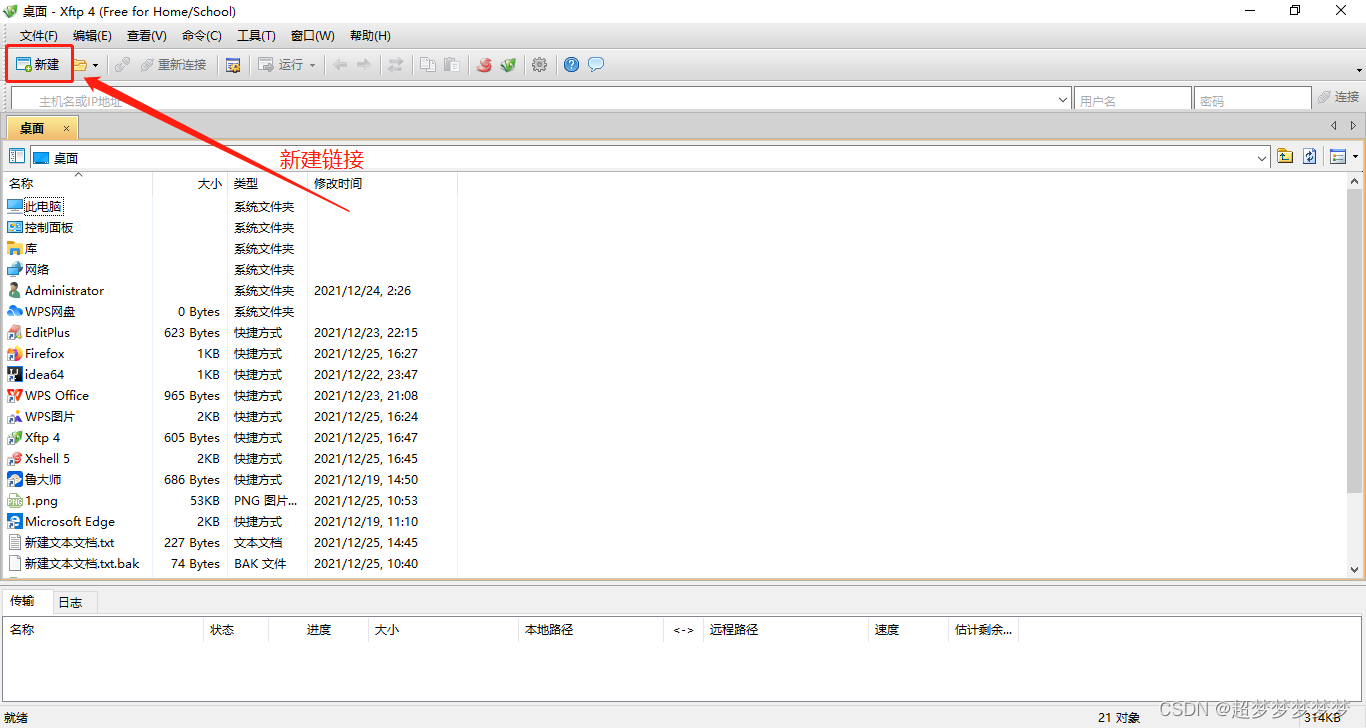Open the session properties icon
Viewport: 1366px width, 728px height.
click(233, 65)
